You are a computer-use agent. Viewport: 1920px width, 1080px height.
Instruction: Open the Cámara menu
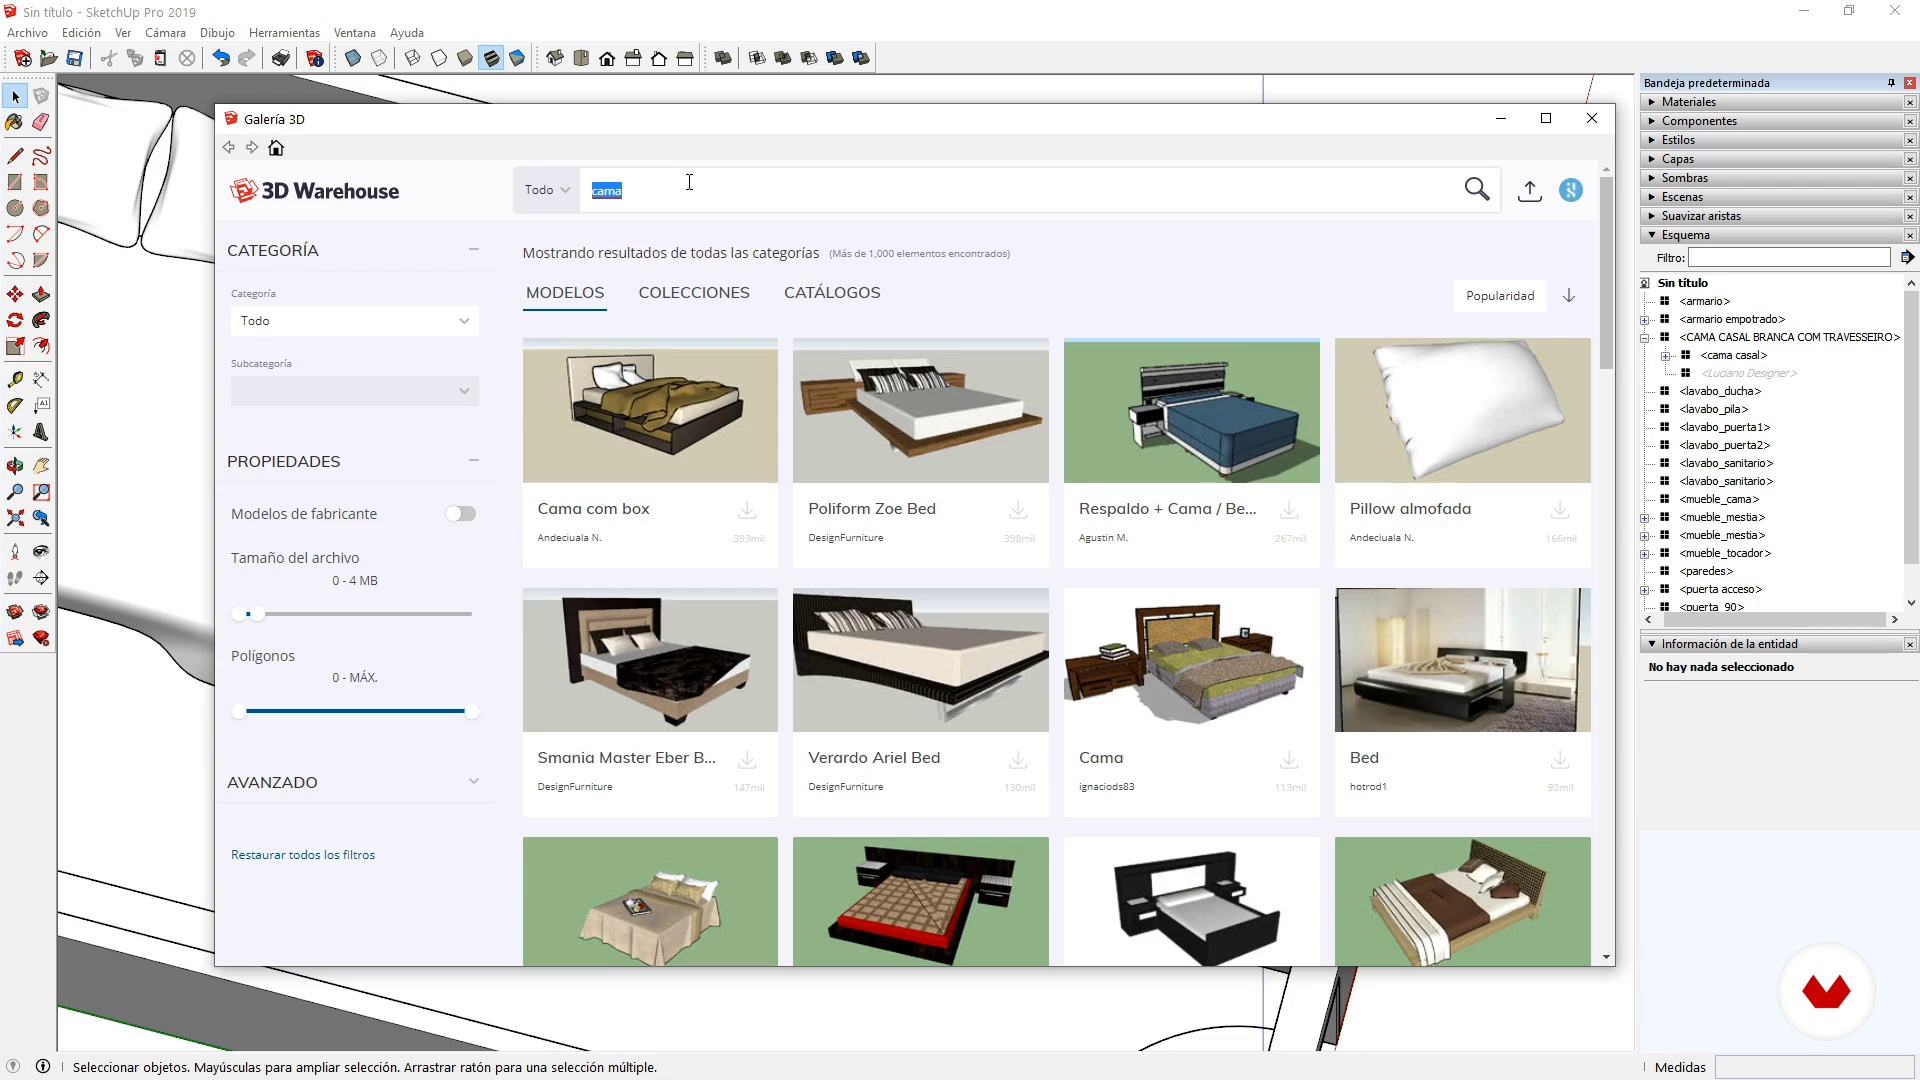tap(165, 33)
